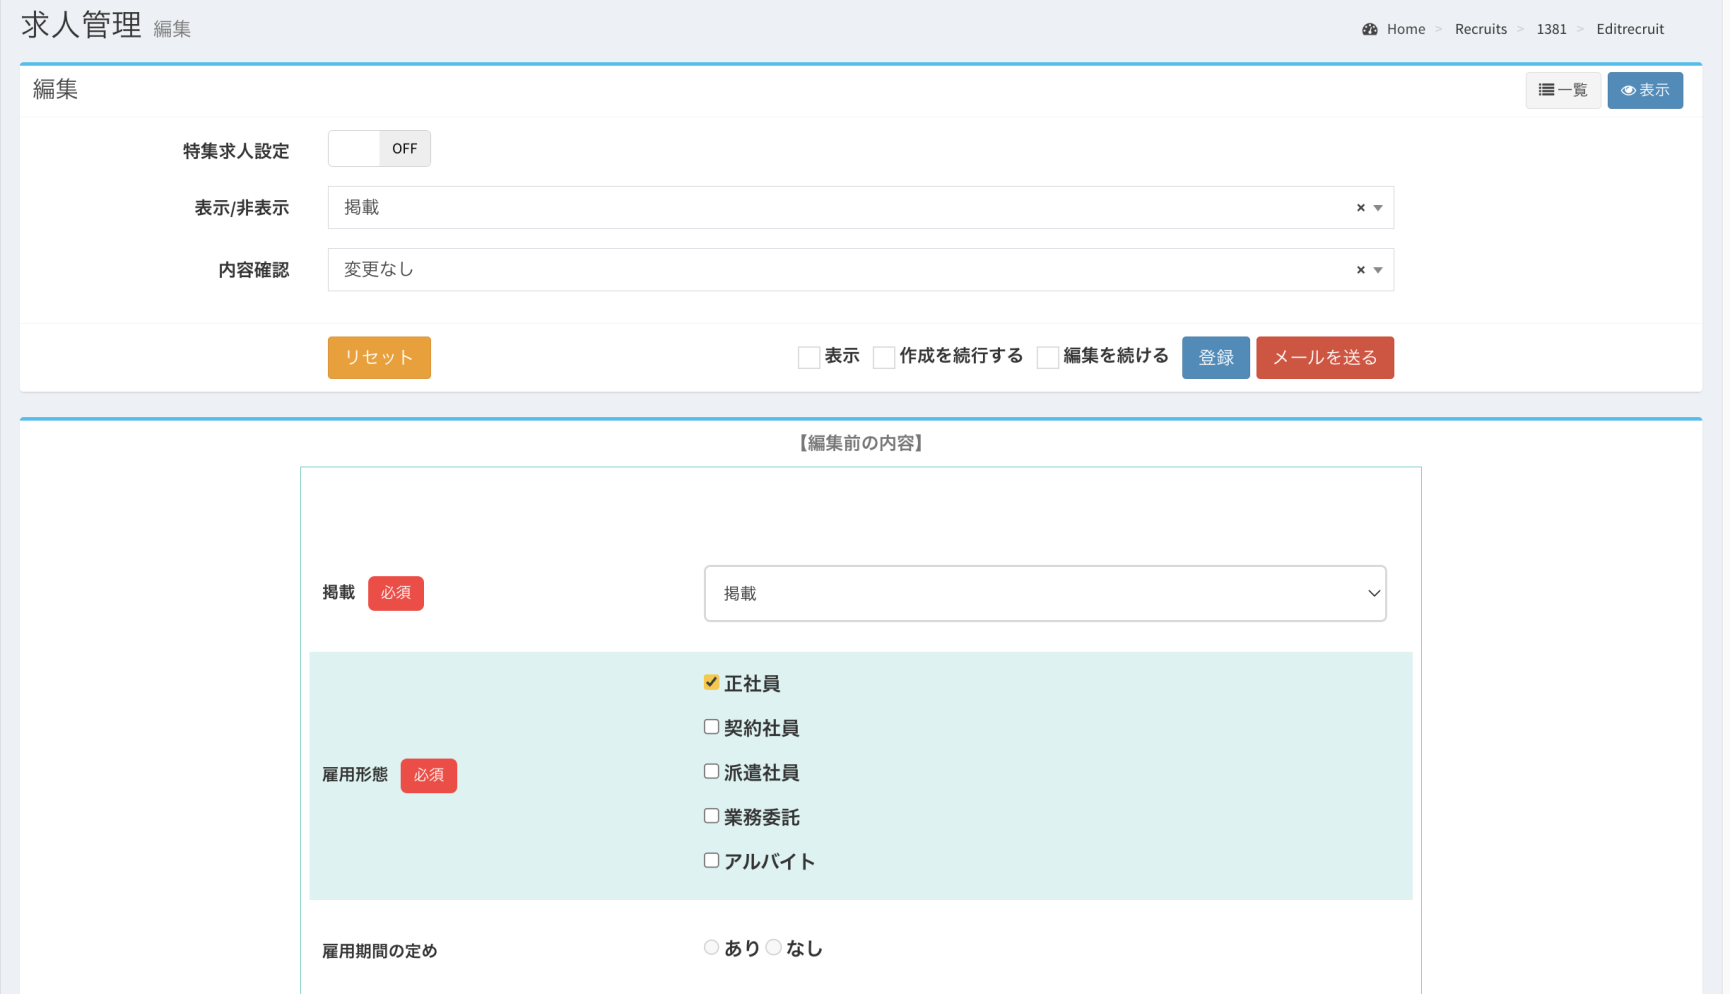Image resolution: width=1730 pixels, height=994 pixels.
Task: Open the 掲載 select box in 編集前の内容
Action: click(x=1044, y=593)
